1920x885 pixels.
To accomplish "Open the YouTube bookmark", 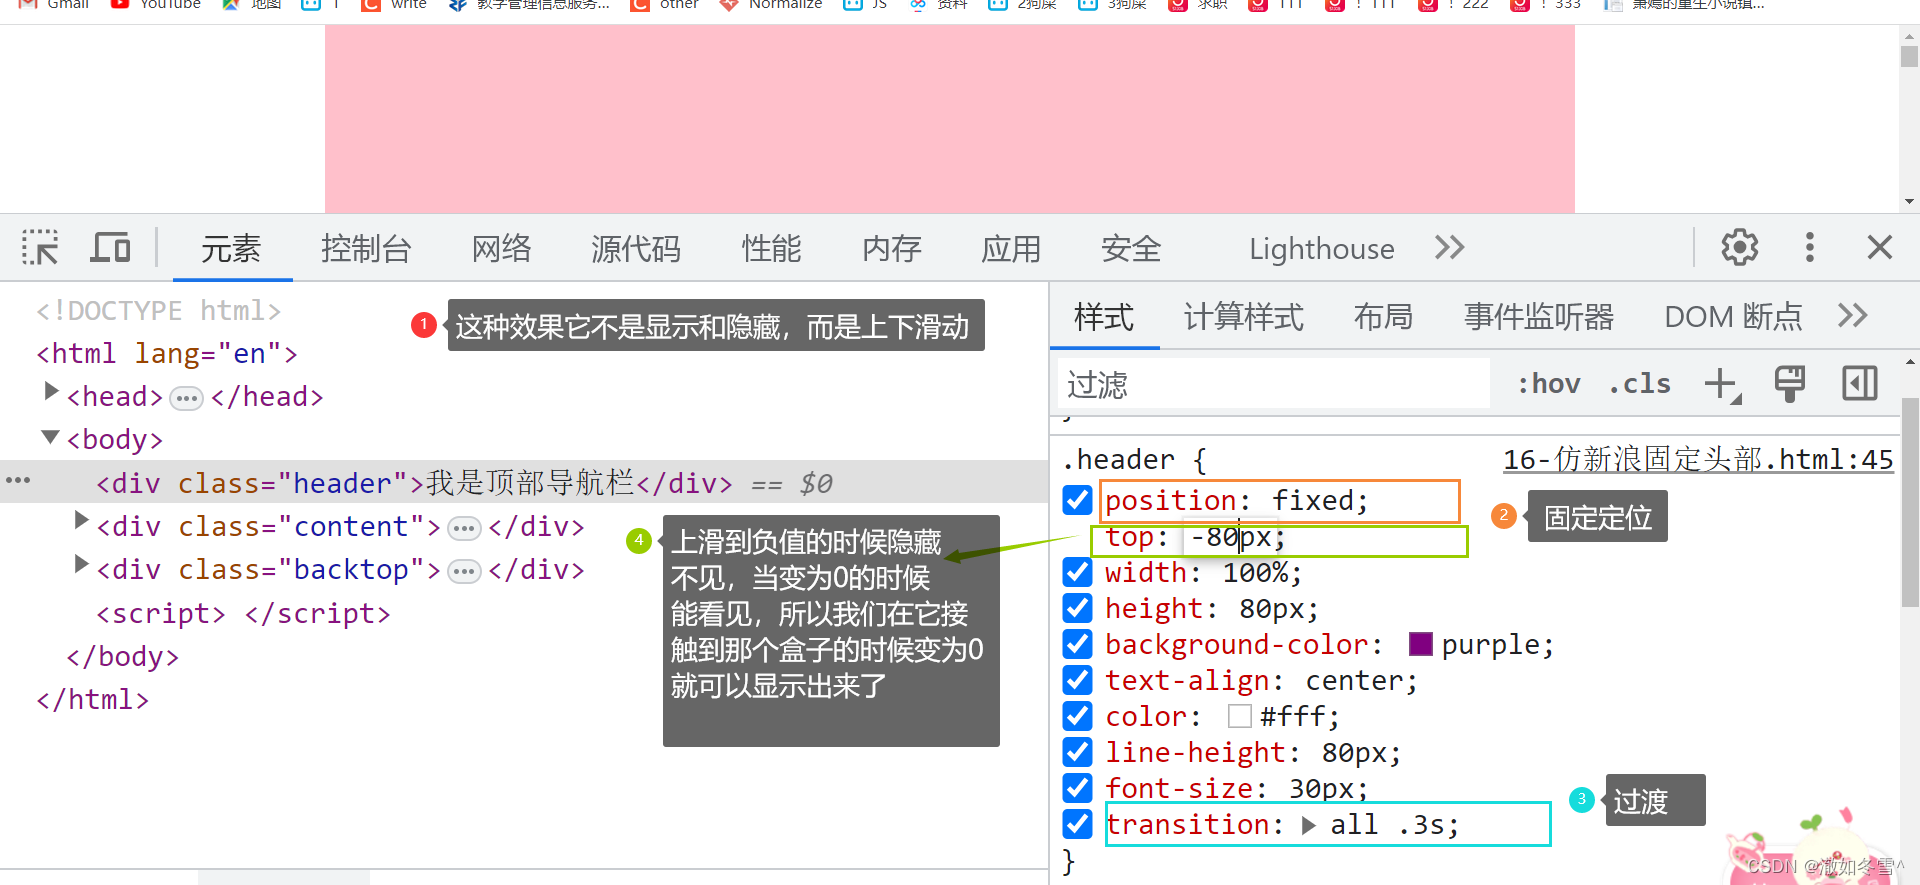I will (x=156, y=5).
